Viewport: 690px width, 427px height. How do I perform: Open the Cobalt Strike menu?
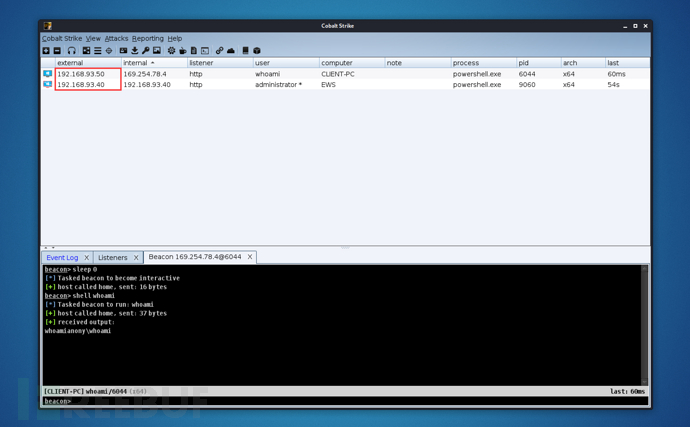tap(62, 38)
